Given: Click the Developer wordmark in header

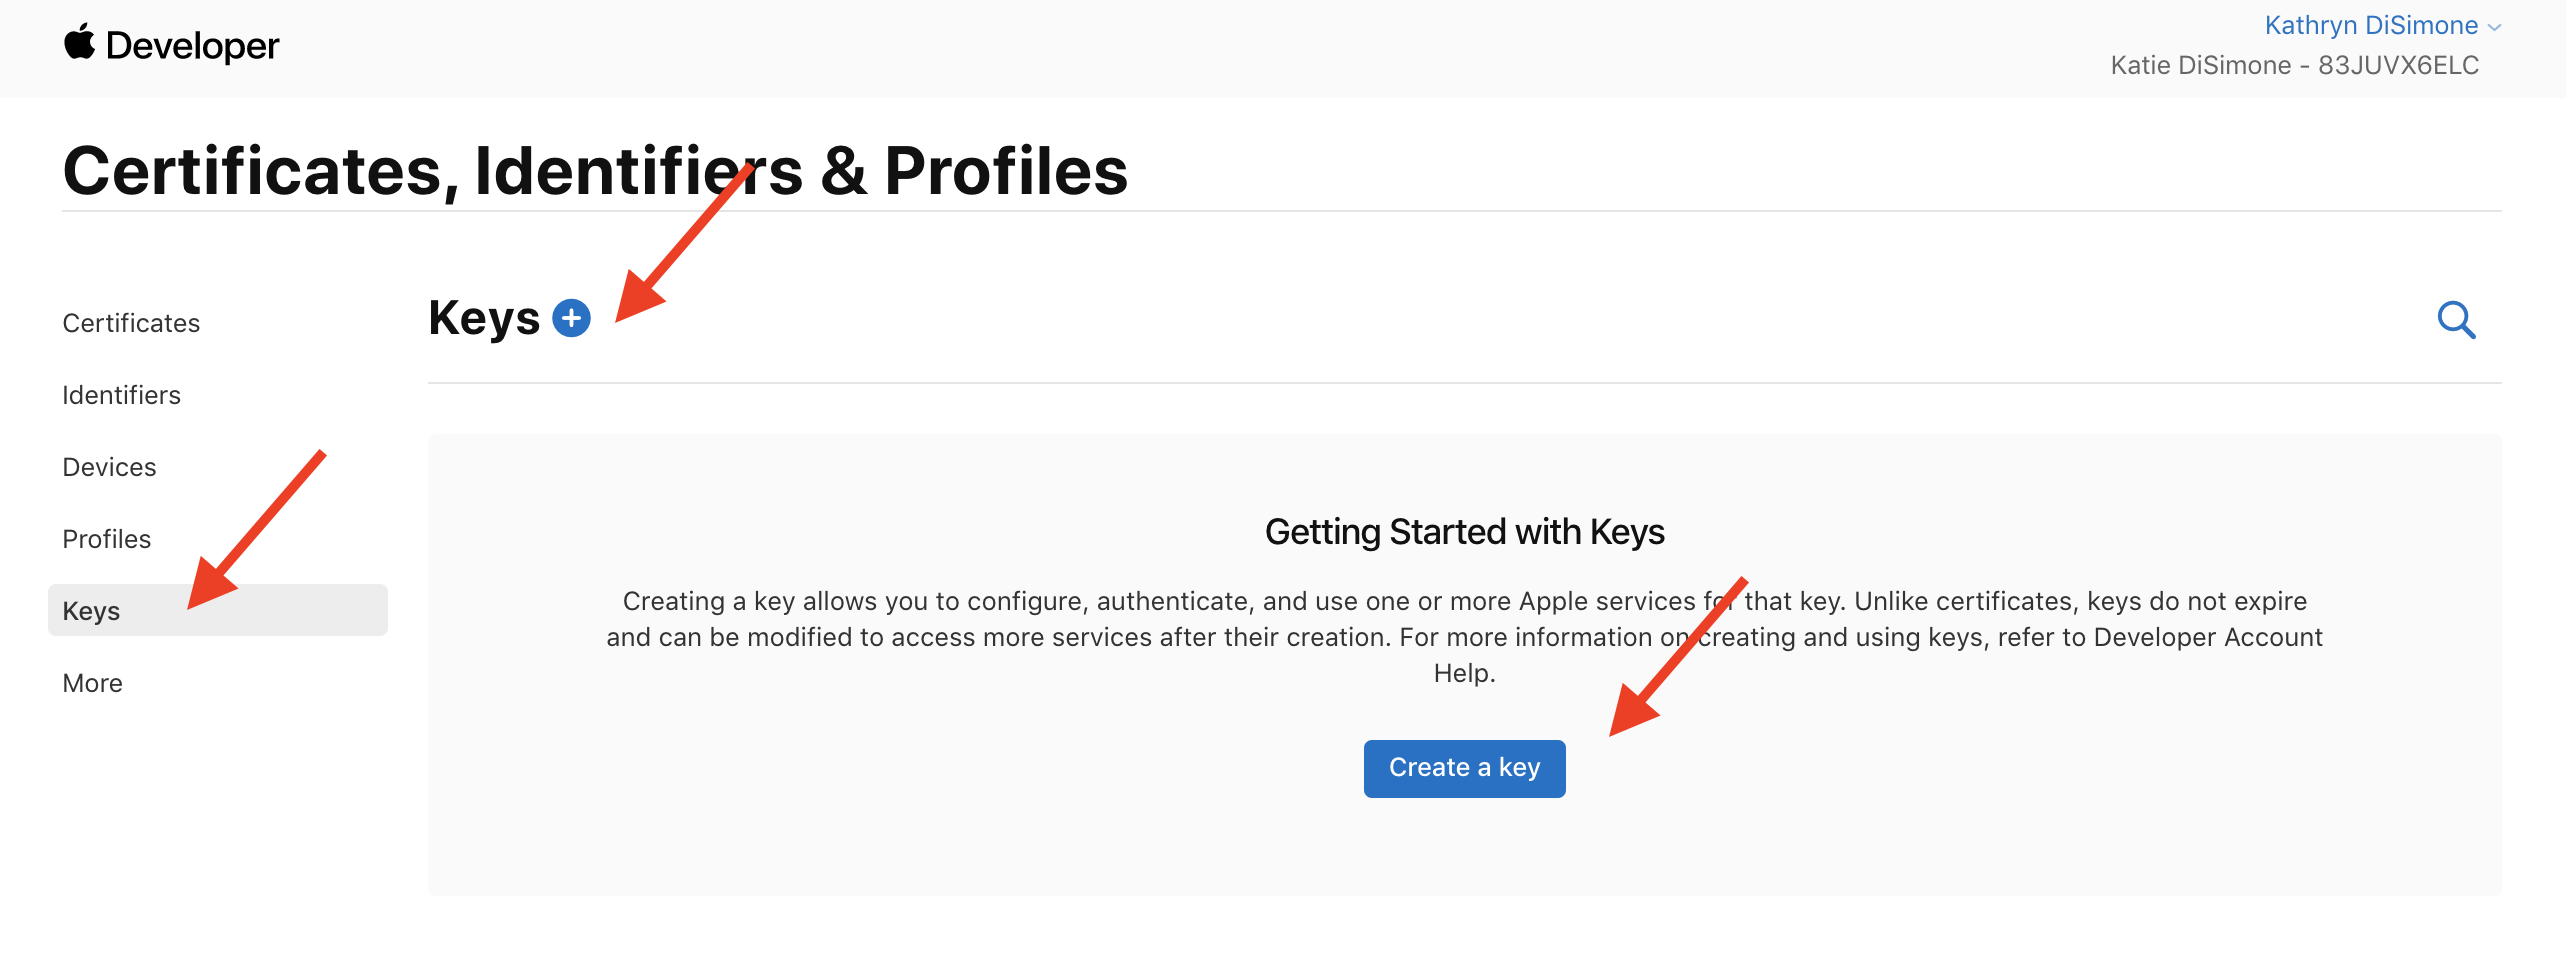Looking at the screenshot, I should [x=192, y=46].
